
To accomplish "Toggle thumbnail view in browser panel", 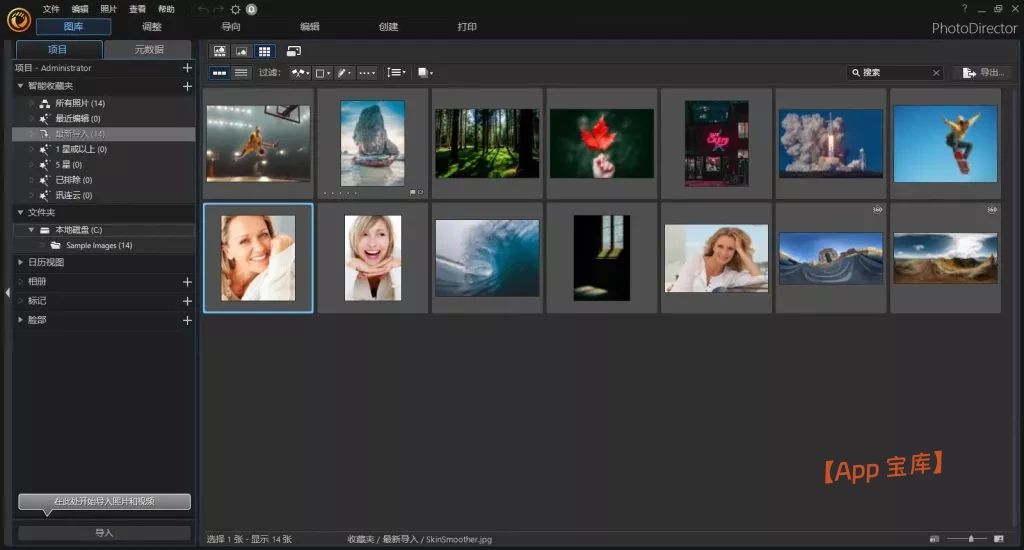I will 219,73.
